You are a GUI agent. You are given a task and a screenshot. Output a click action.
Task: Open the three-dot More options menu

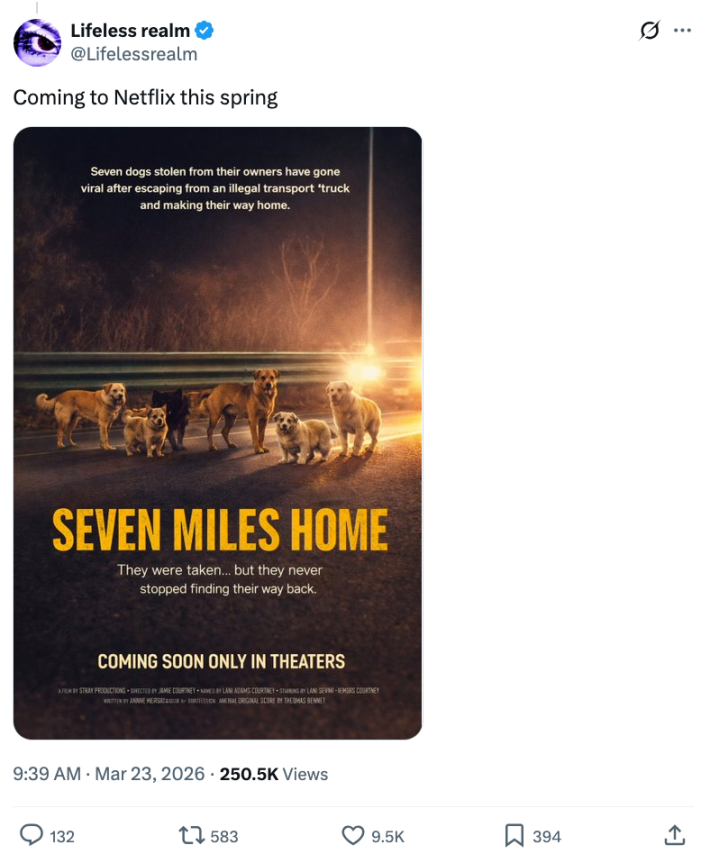tap(682, 31)
